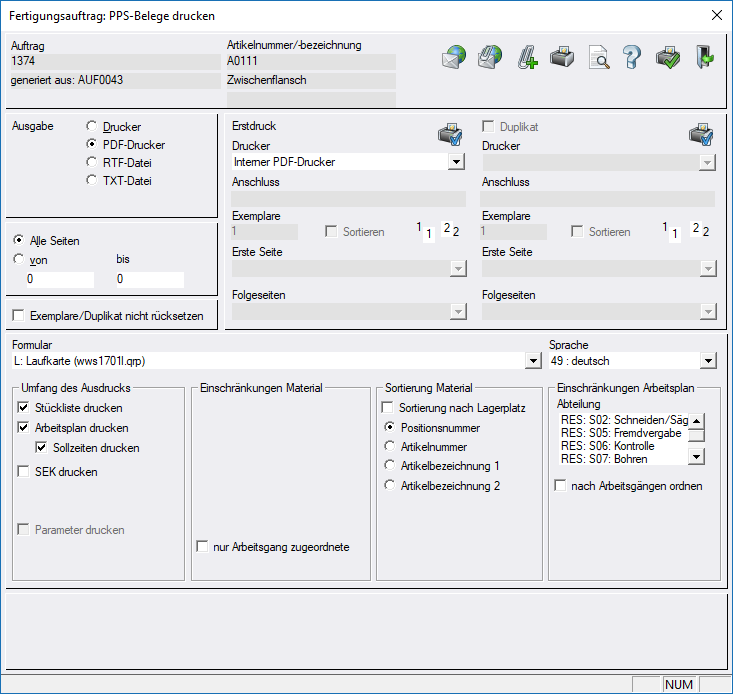
Task: Open the Erstdruck Drucker dropdown
Action: point(456,161)
